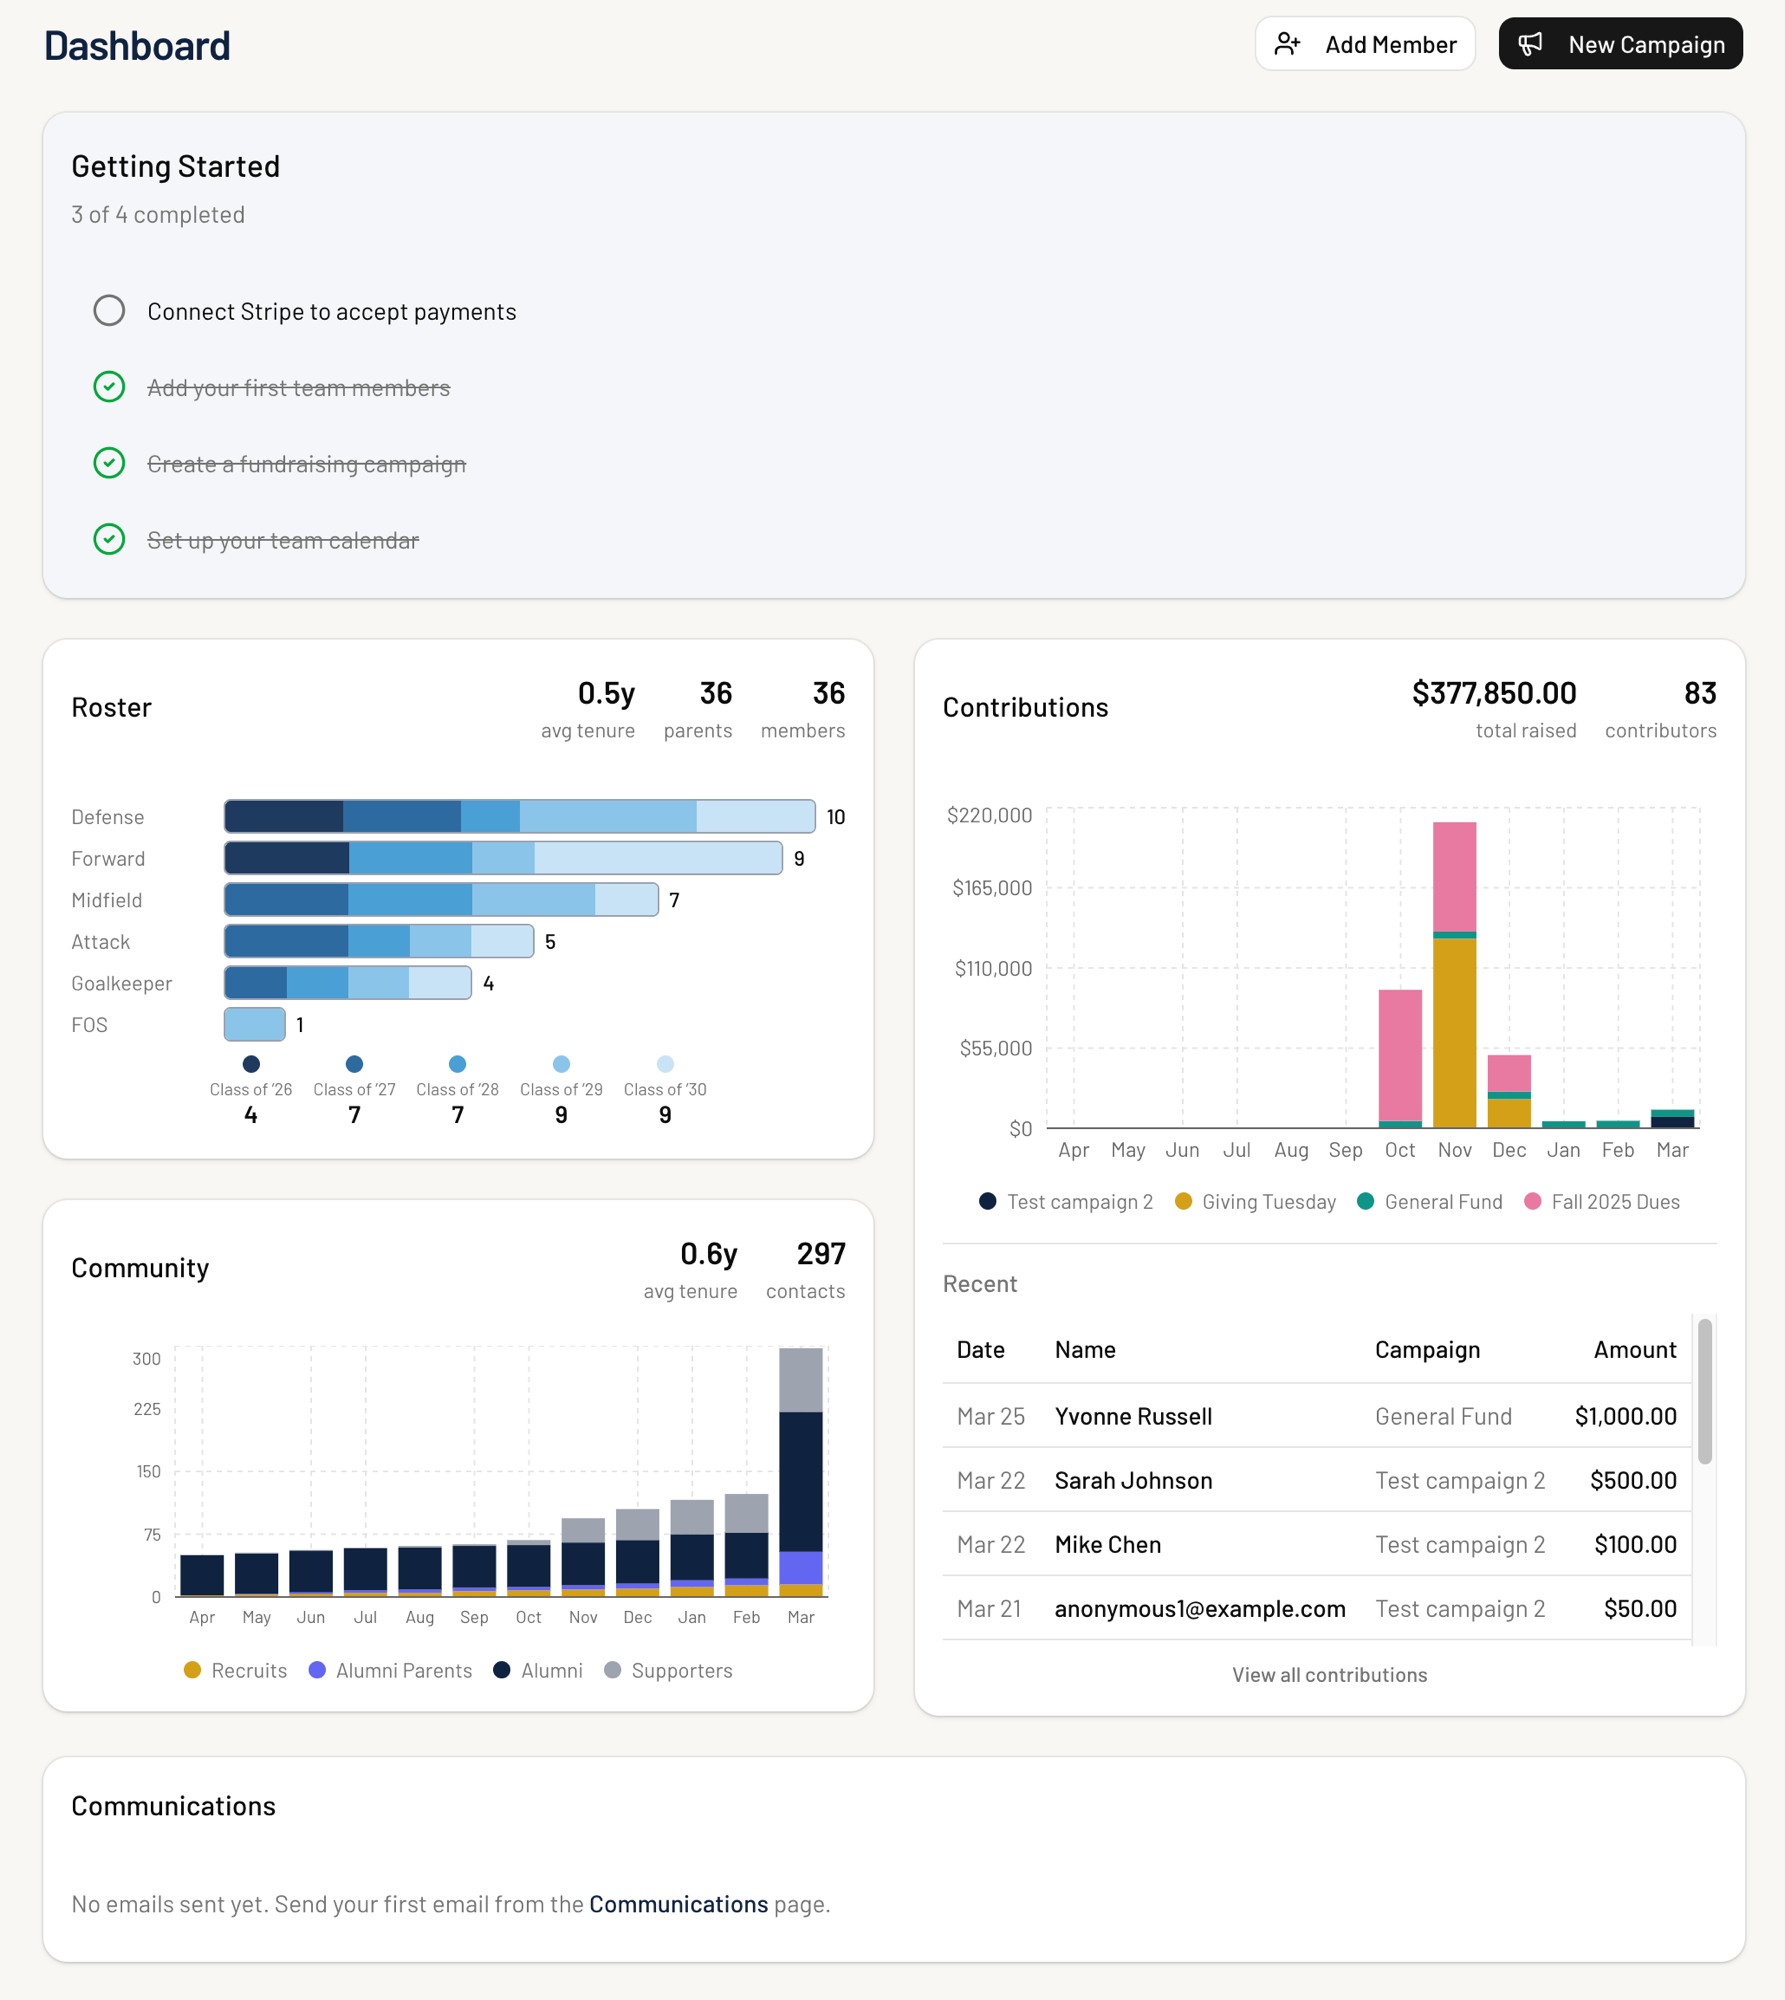Click the Alumni Parents legend dot

[317, 1671]
